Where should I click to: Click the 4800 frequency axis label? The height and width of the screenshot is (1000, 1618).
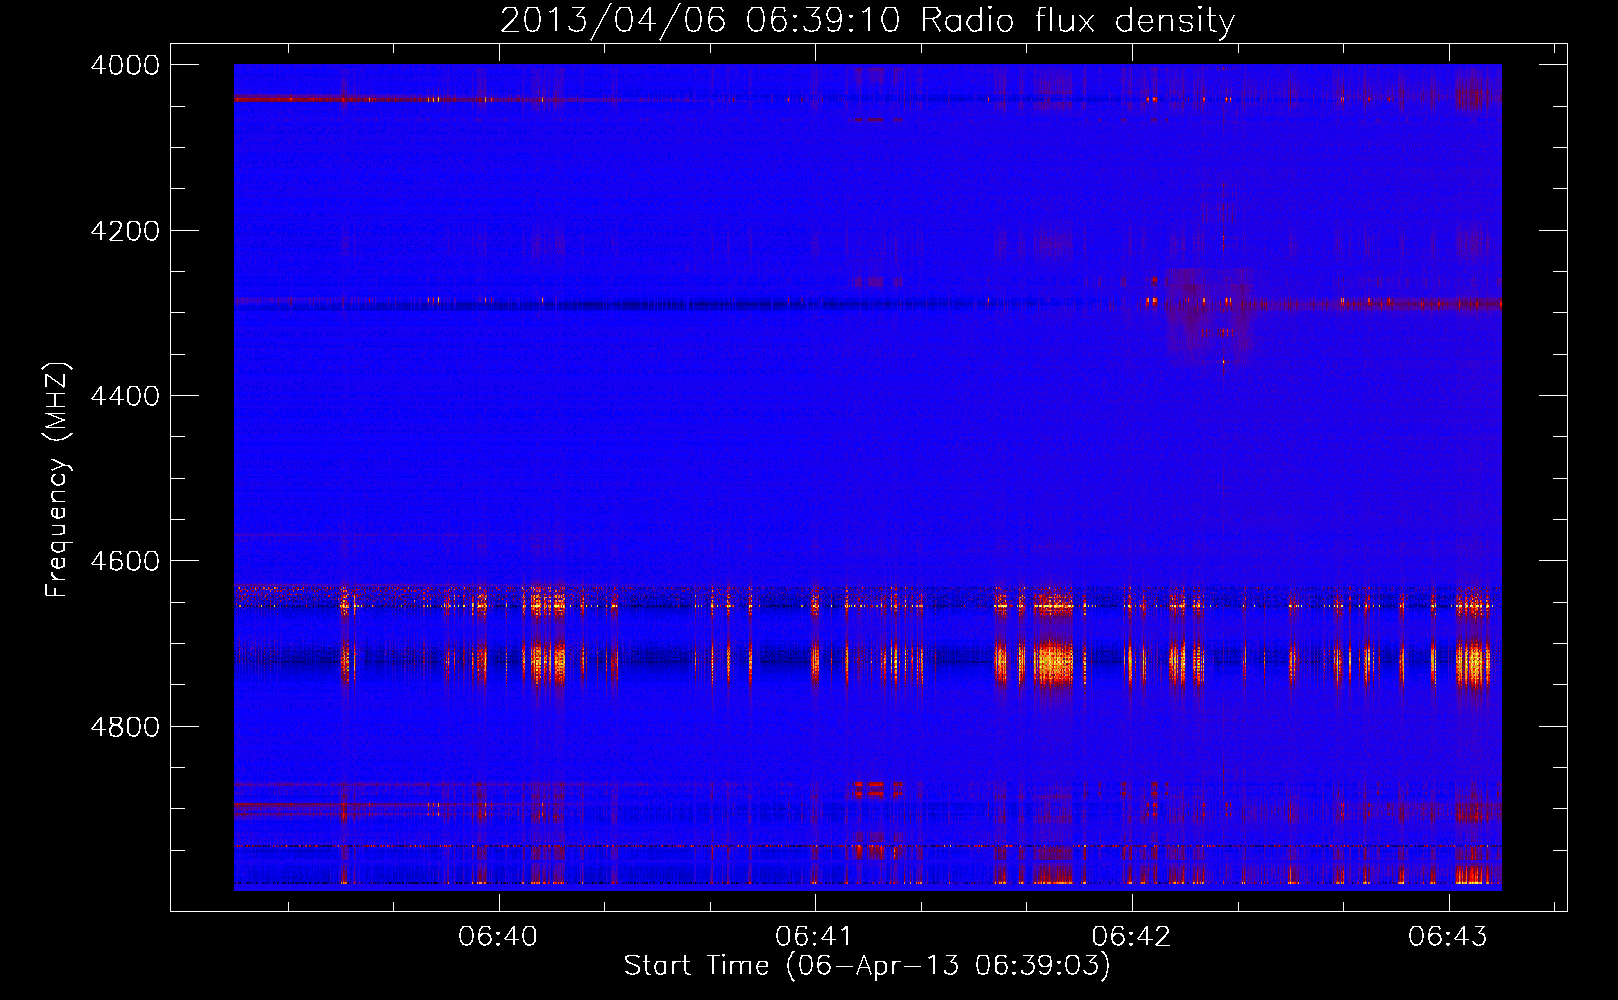(x=125, y=727)
